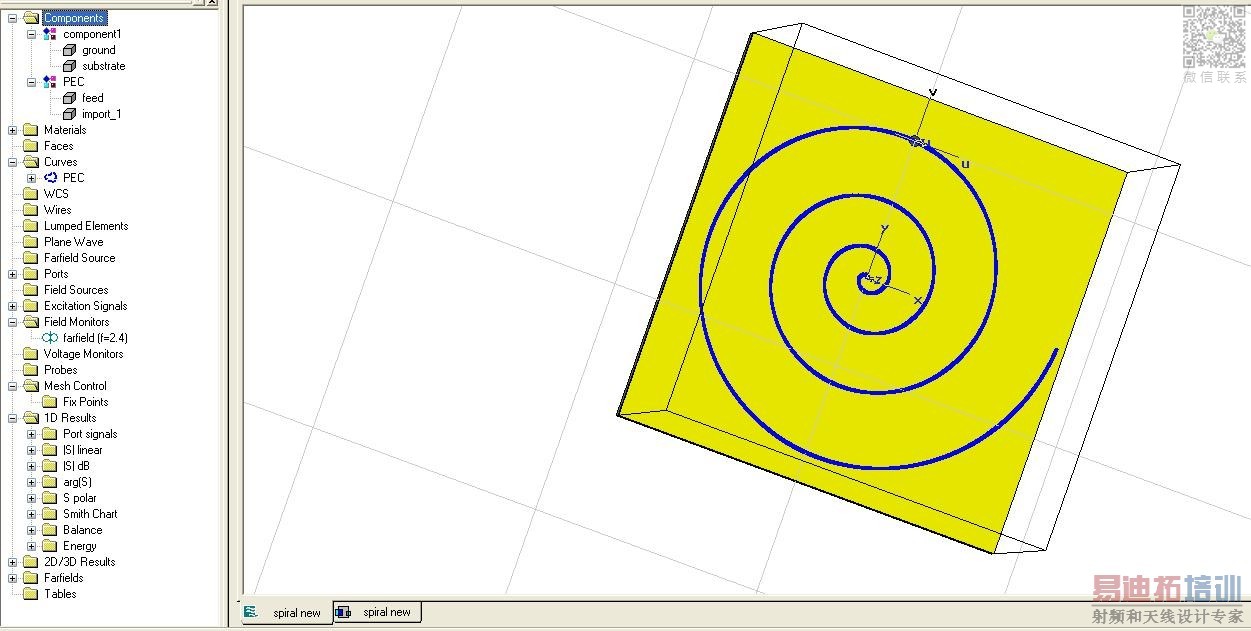Collapse the PEC component under Components
Screen dimensions: 1251x631
tap(31, 82)
